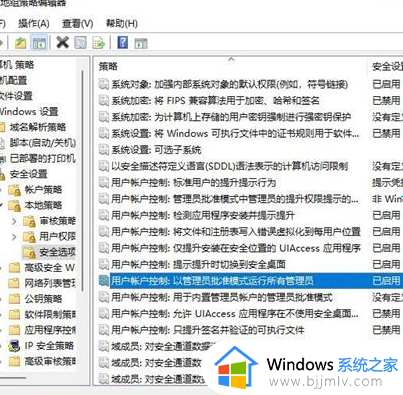Select 已部署的打印机 in the tree
Image resolution: width=403 pixels, height=395 pixels.
(43, 158)
